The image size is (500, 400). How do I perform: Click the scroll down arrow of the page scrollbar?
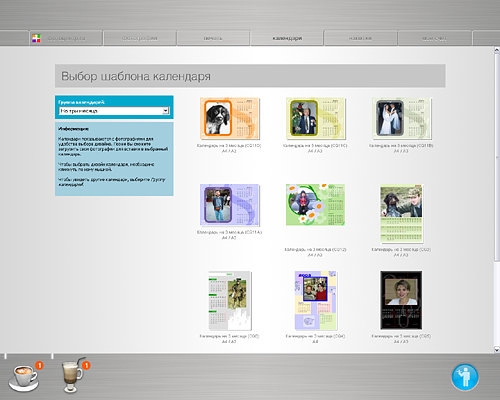click(496, 349)
